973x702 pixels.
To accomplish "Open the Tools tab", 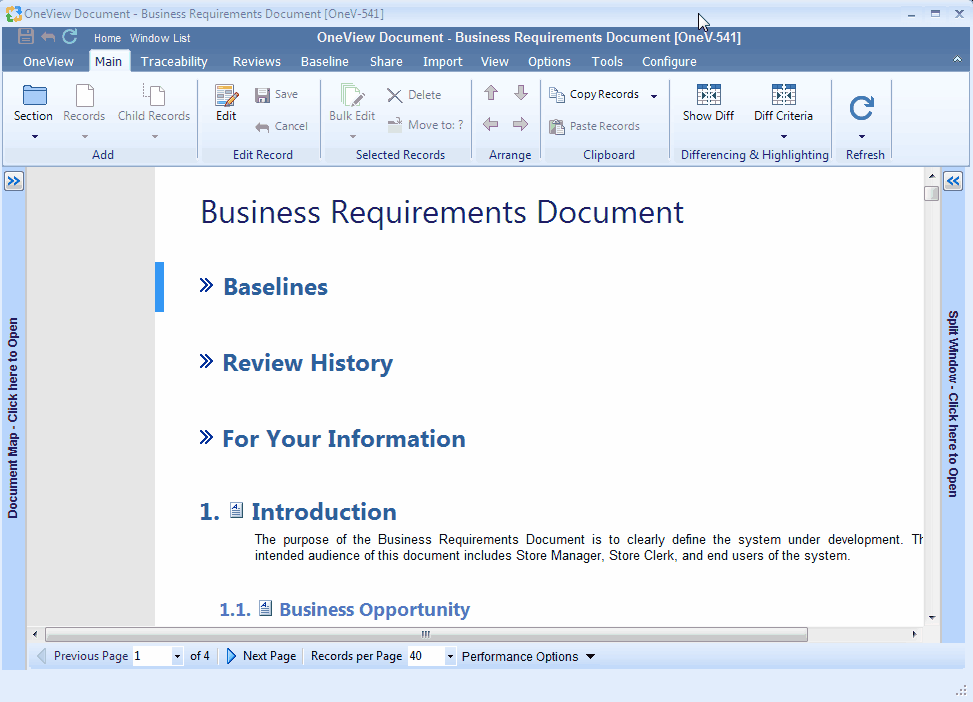I will click(607, 61).
